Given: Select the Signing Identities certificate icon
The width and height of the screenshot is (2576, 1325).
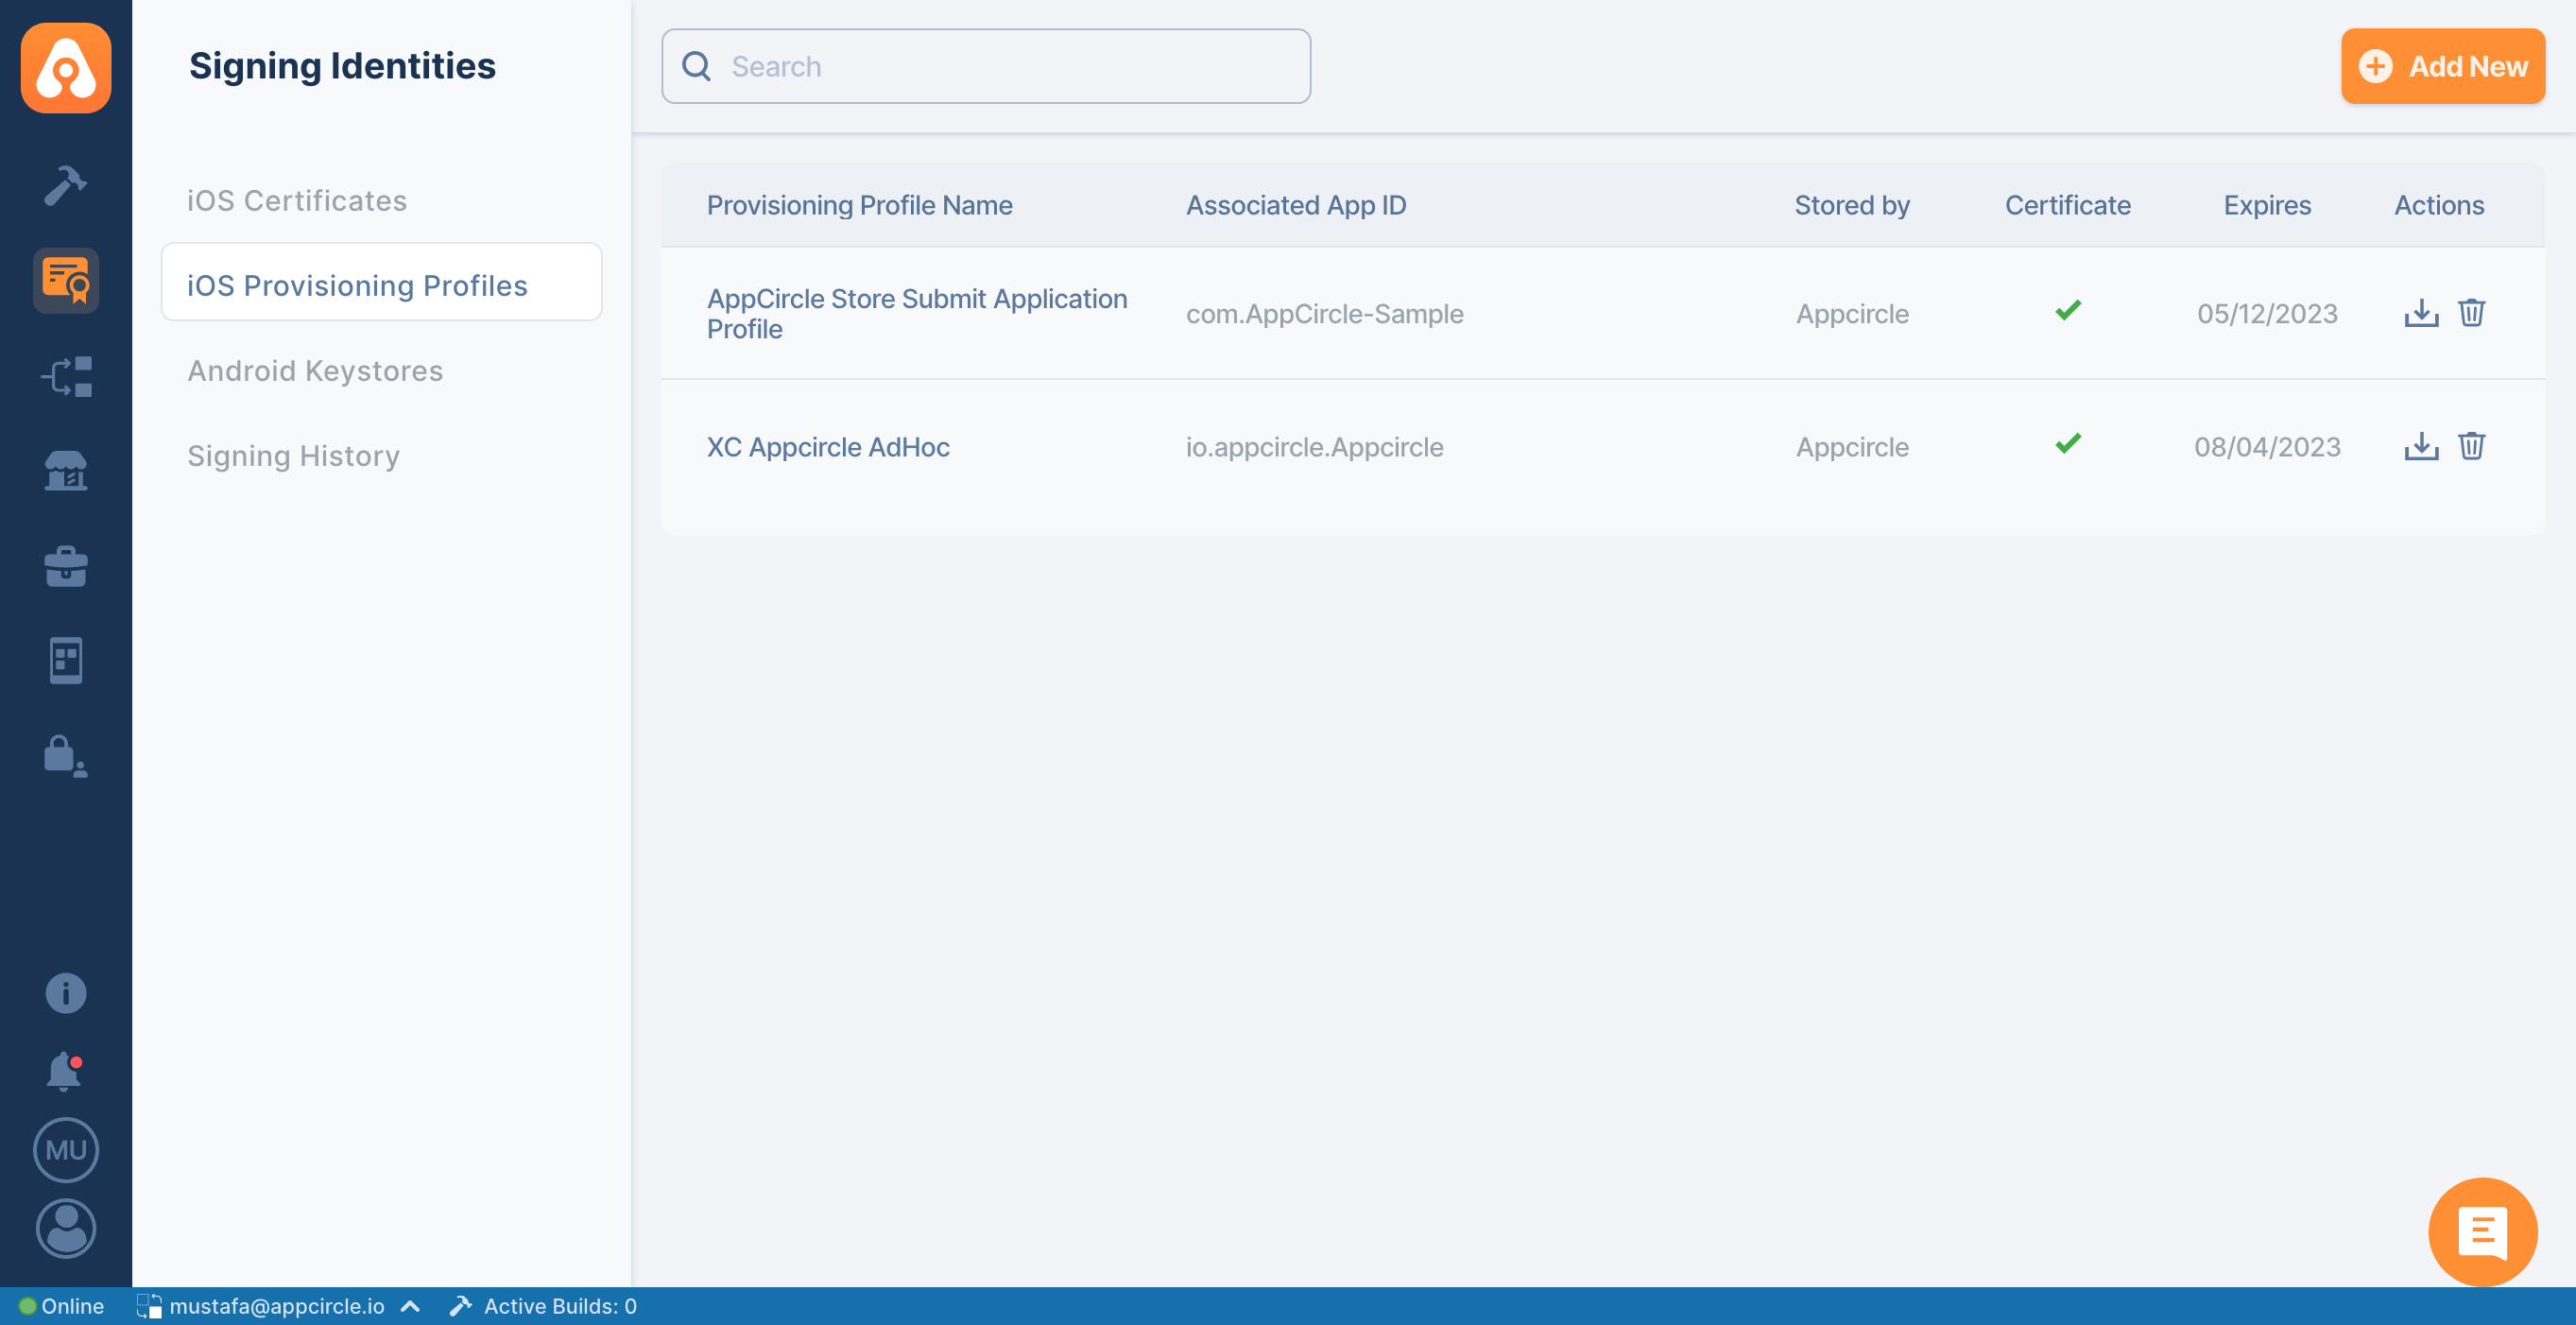Looking at the screenshot, I should point(66,280).
